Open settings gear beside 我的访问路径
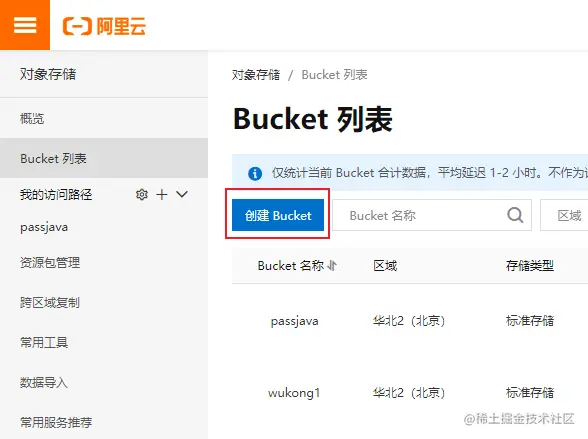This screenshot has width=588, height=439. click(142, 194)
